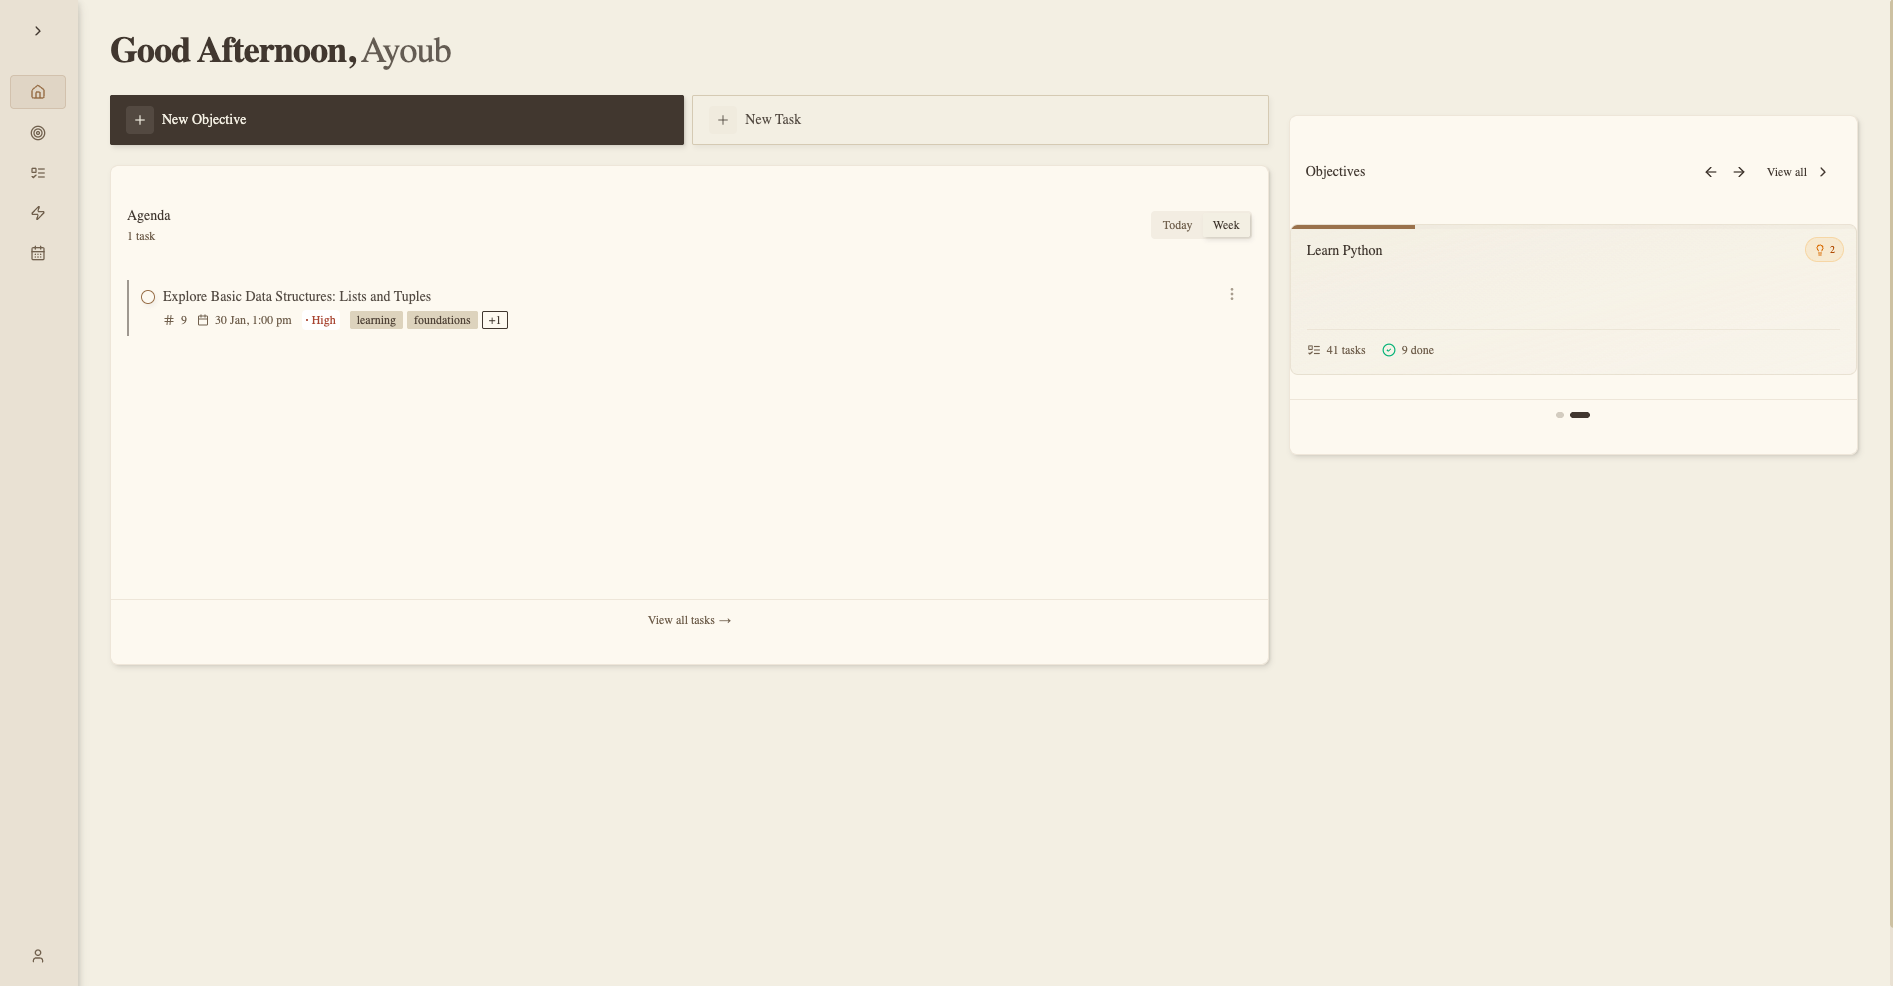Click the 30 Jan, 1:00 pm date
The image size is (1893, 986).
253,320
